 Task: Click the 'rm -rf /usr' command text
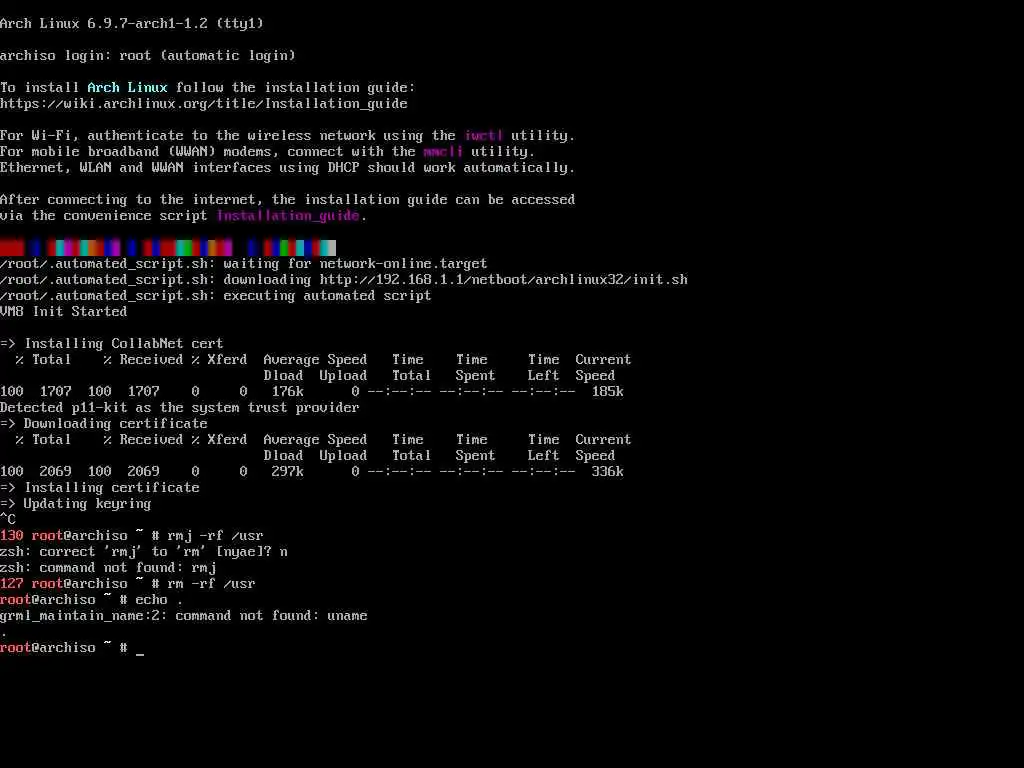[x=212, y=584]
